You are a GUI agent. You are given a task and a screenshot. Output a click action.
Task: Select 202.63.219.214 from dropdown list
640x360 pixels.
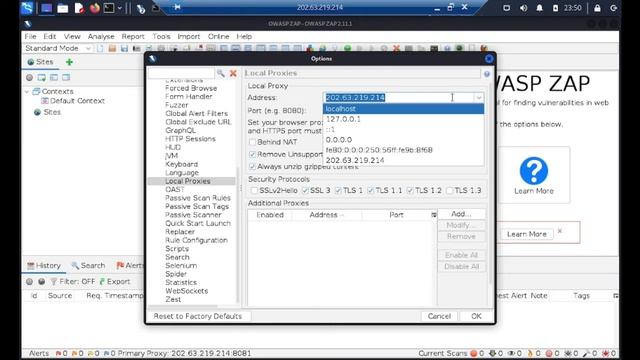tap(403, 160)
